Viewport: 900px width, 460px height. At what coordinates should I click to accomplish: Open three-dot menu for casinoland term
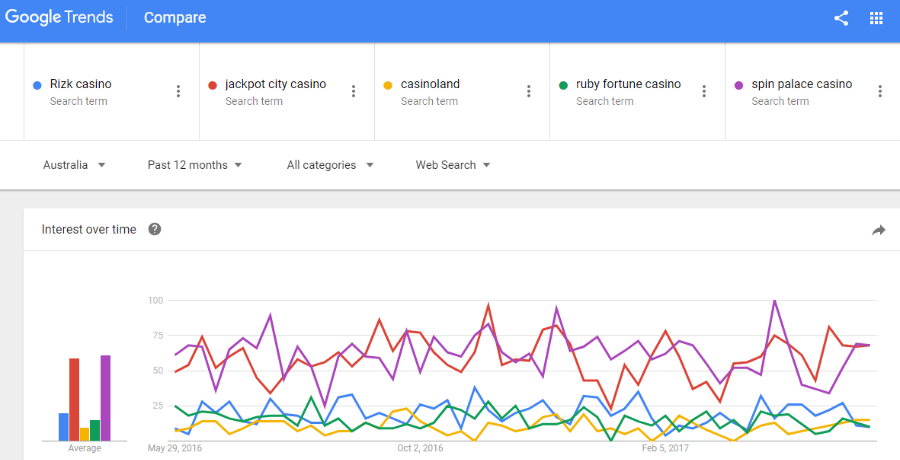529,91
